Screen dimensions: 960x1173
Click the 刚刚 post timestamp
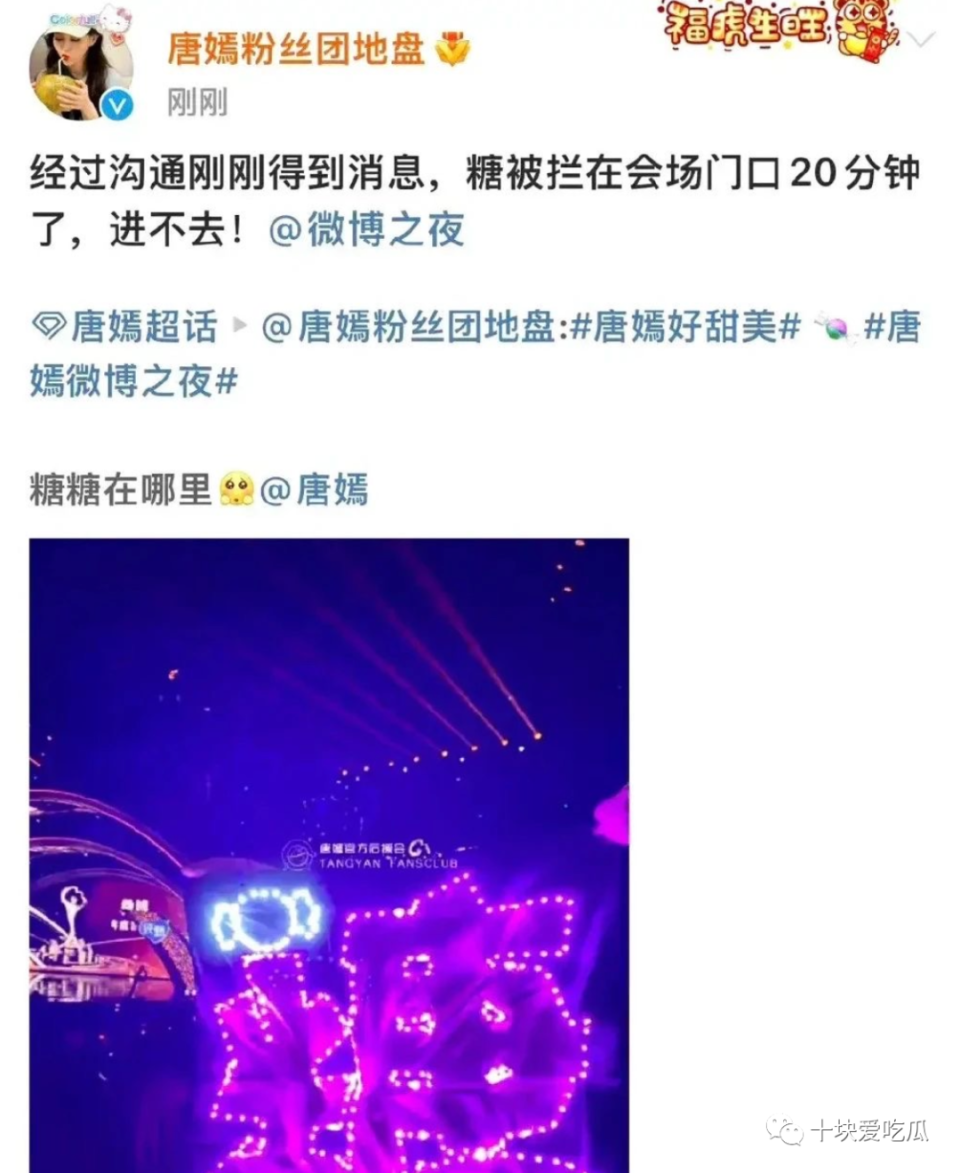pyautogui.click(x=198, y=102)
